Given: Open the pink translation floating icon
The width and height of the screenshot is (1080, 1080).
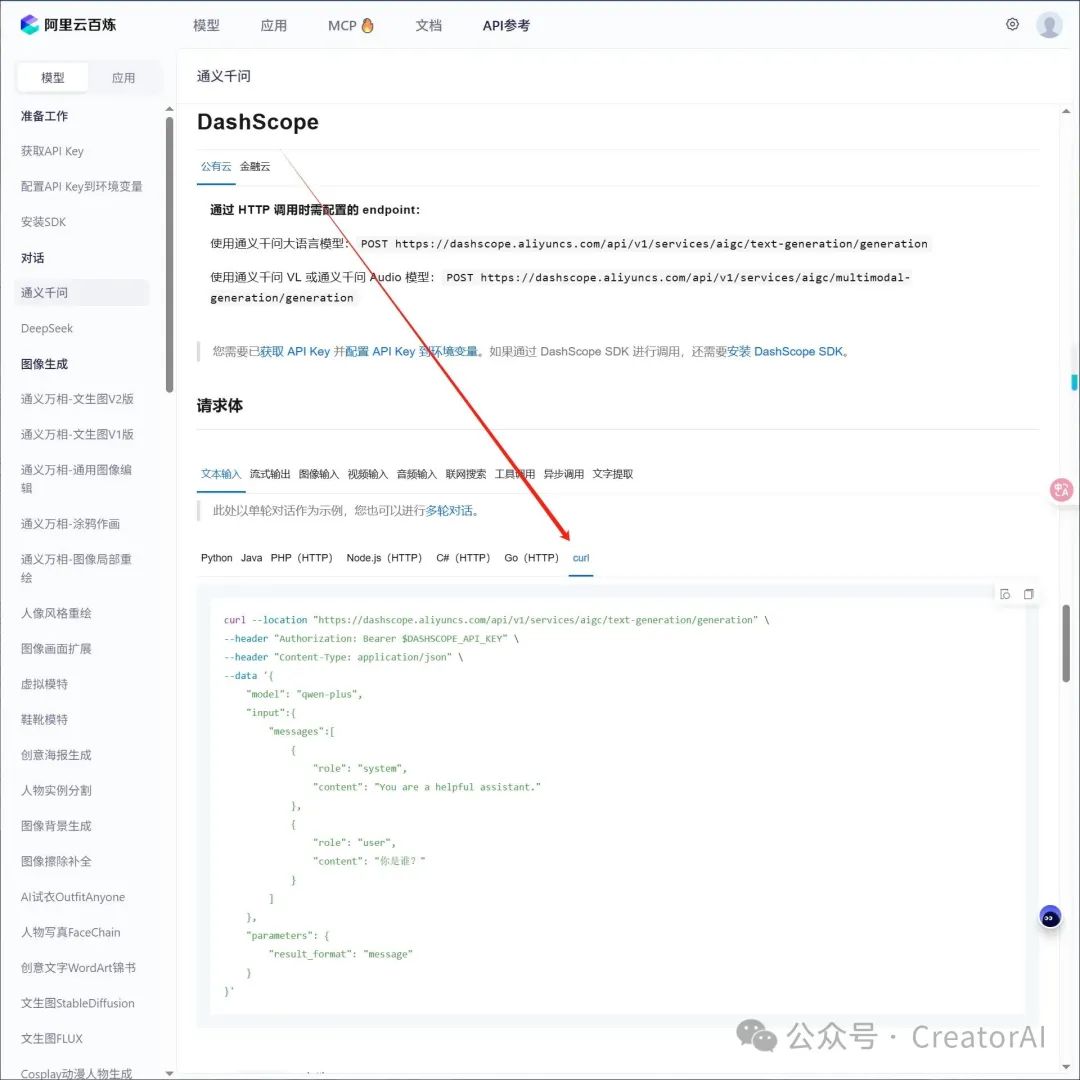Looking at the screenshot, I should pos(1061,490).
